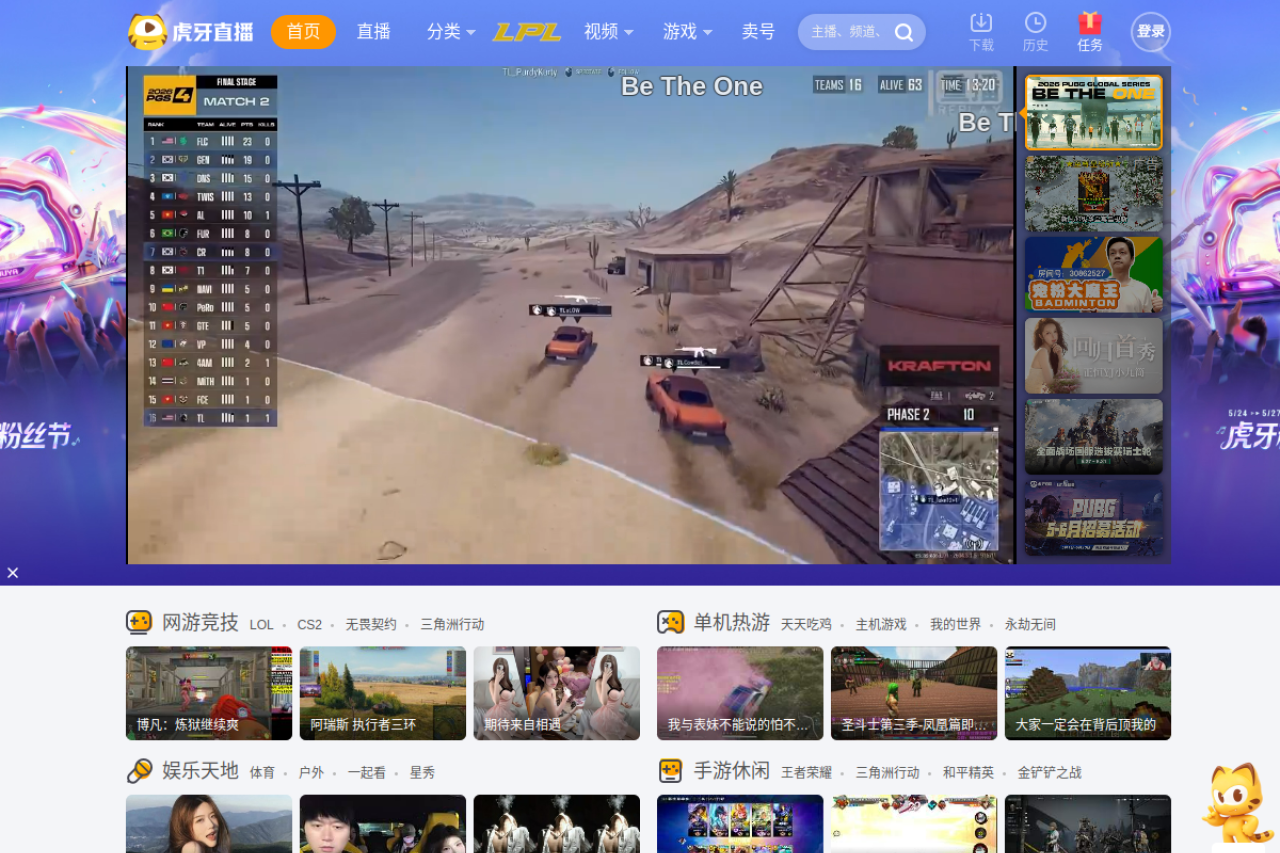Open the 手游休闲 section heading
The width and height of the screenshot is (1280, 853).
coord(732,771)
